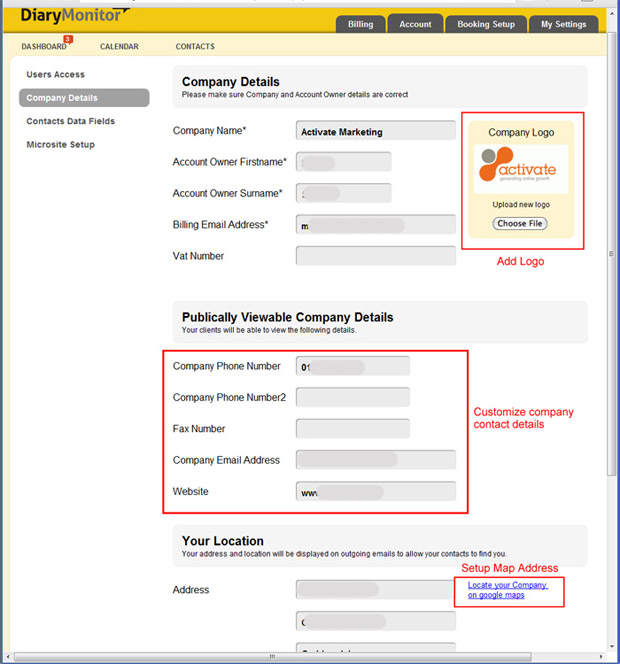Click the Website label

tap(191, 492)
